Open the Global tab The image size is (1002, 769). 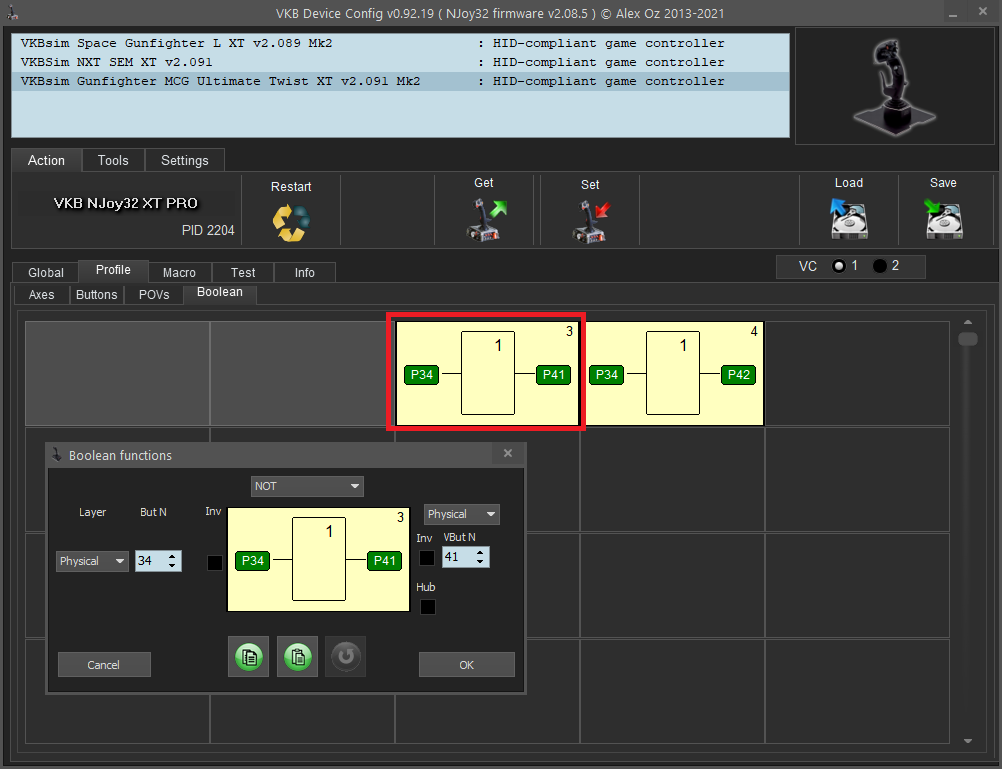click(46, 272)
